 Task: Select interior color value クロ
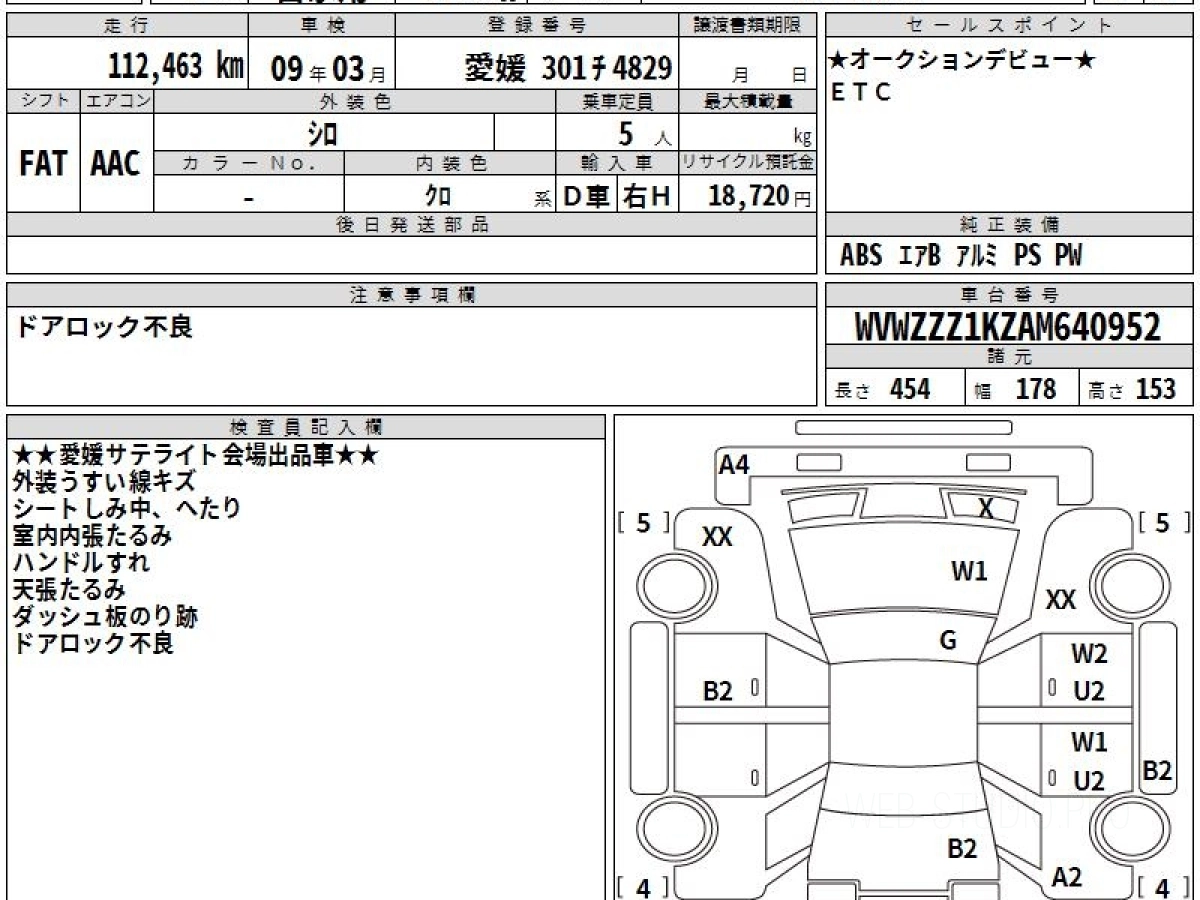click(x=437, y=196)
